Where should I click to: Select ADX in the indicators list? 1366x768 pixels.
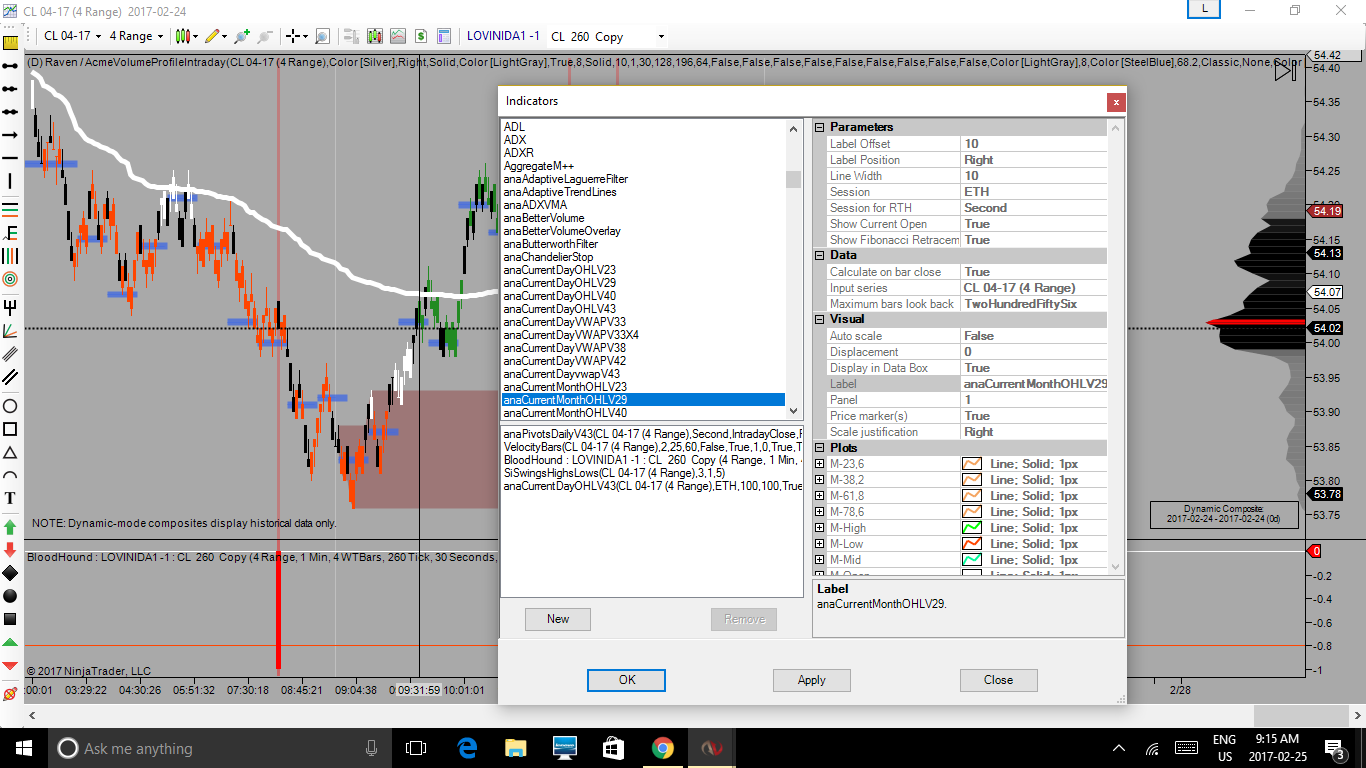tap(643, 140)
